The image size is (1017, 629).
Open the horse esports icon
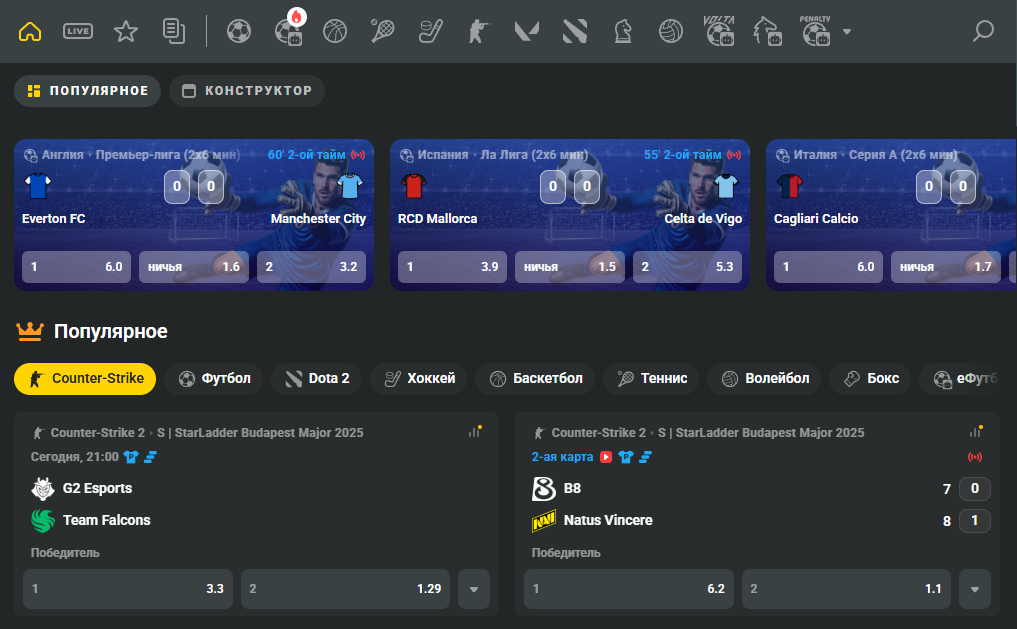coord(767,31)
